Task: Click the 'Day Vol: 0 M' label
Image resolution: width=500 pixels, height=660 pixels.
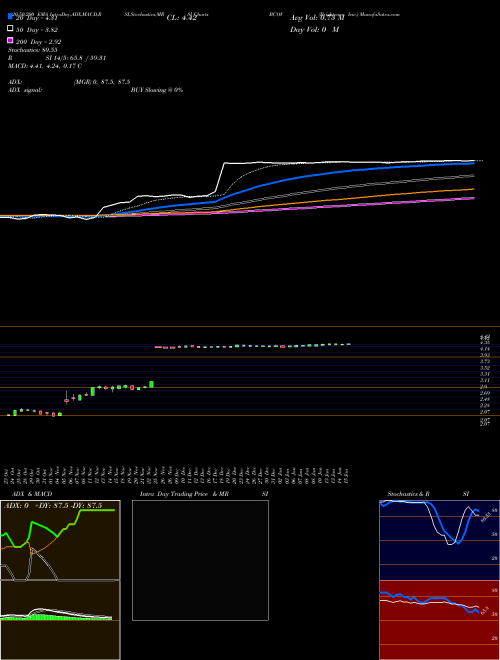Action: (314, 30)
